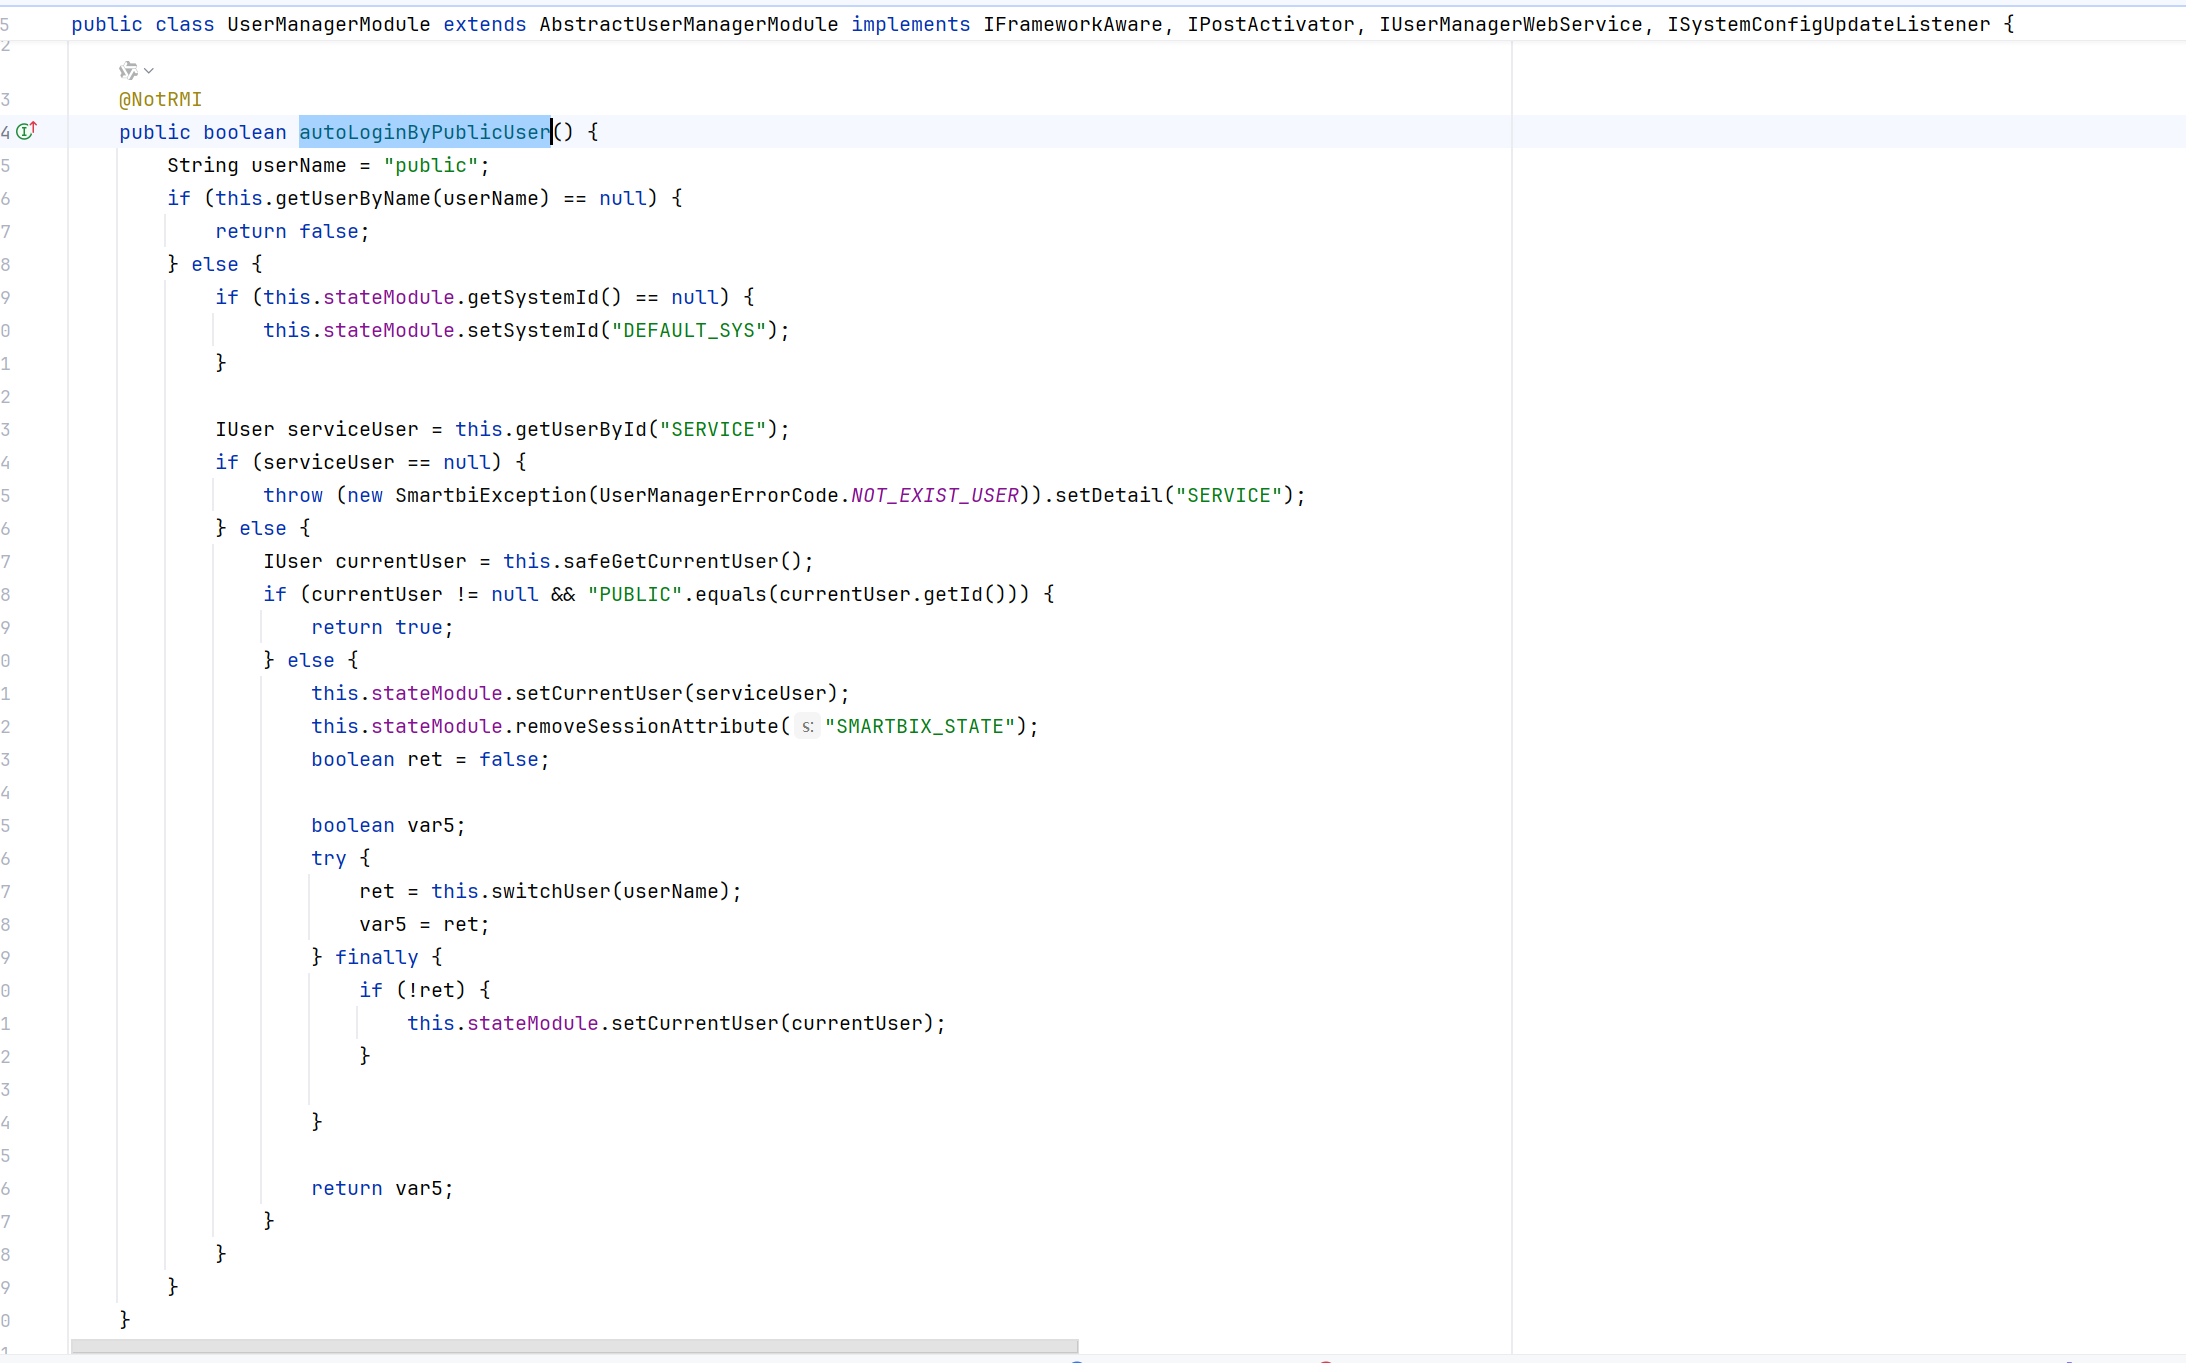Click the AI assistant inlay icon above @NotRMI
This screenshot has height=1363, width=2186.
tap(128, 71)
